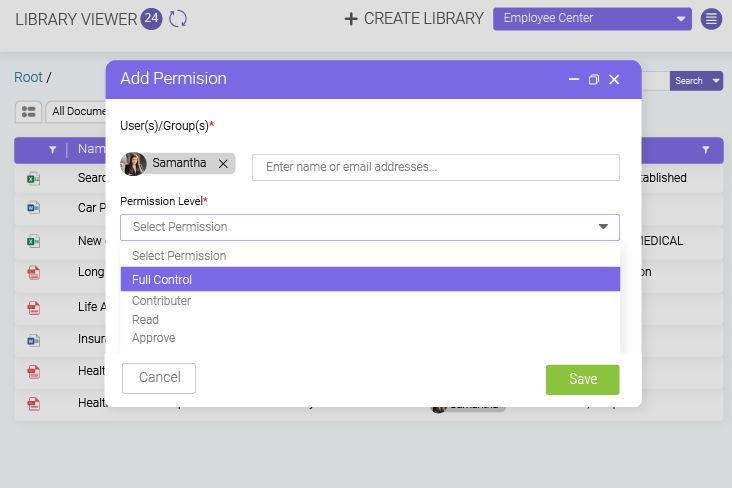The height and width of the screenshot is (488, 732).
Task: Select Approve permission option
Action: click(370, 338)
